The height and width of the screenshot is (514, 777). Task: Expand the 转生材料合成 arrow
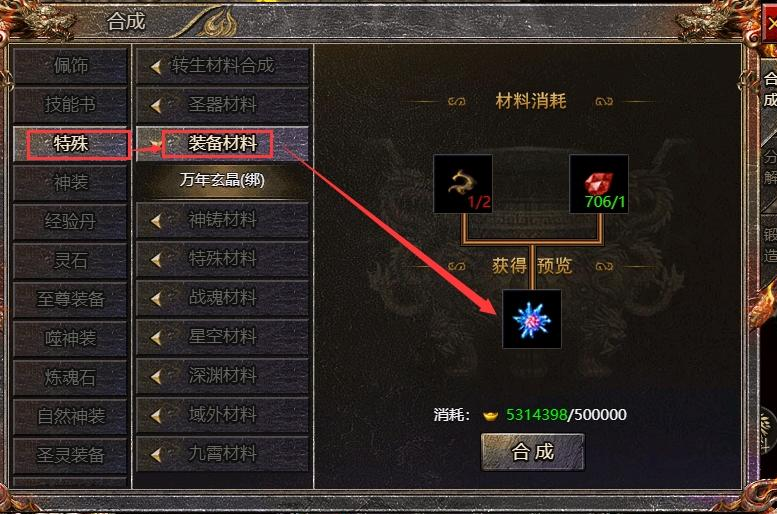[x=156, y=66]
